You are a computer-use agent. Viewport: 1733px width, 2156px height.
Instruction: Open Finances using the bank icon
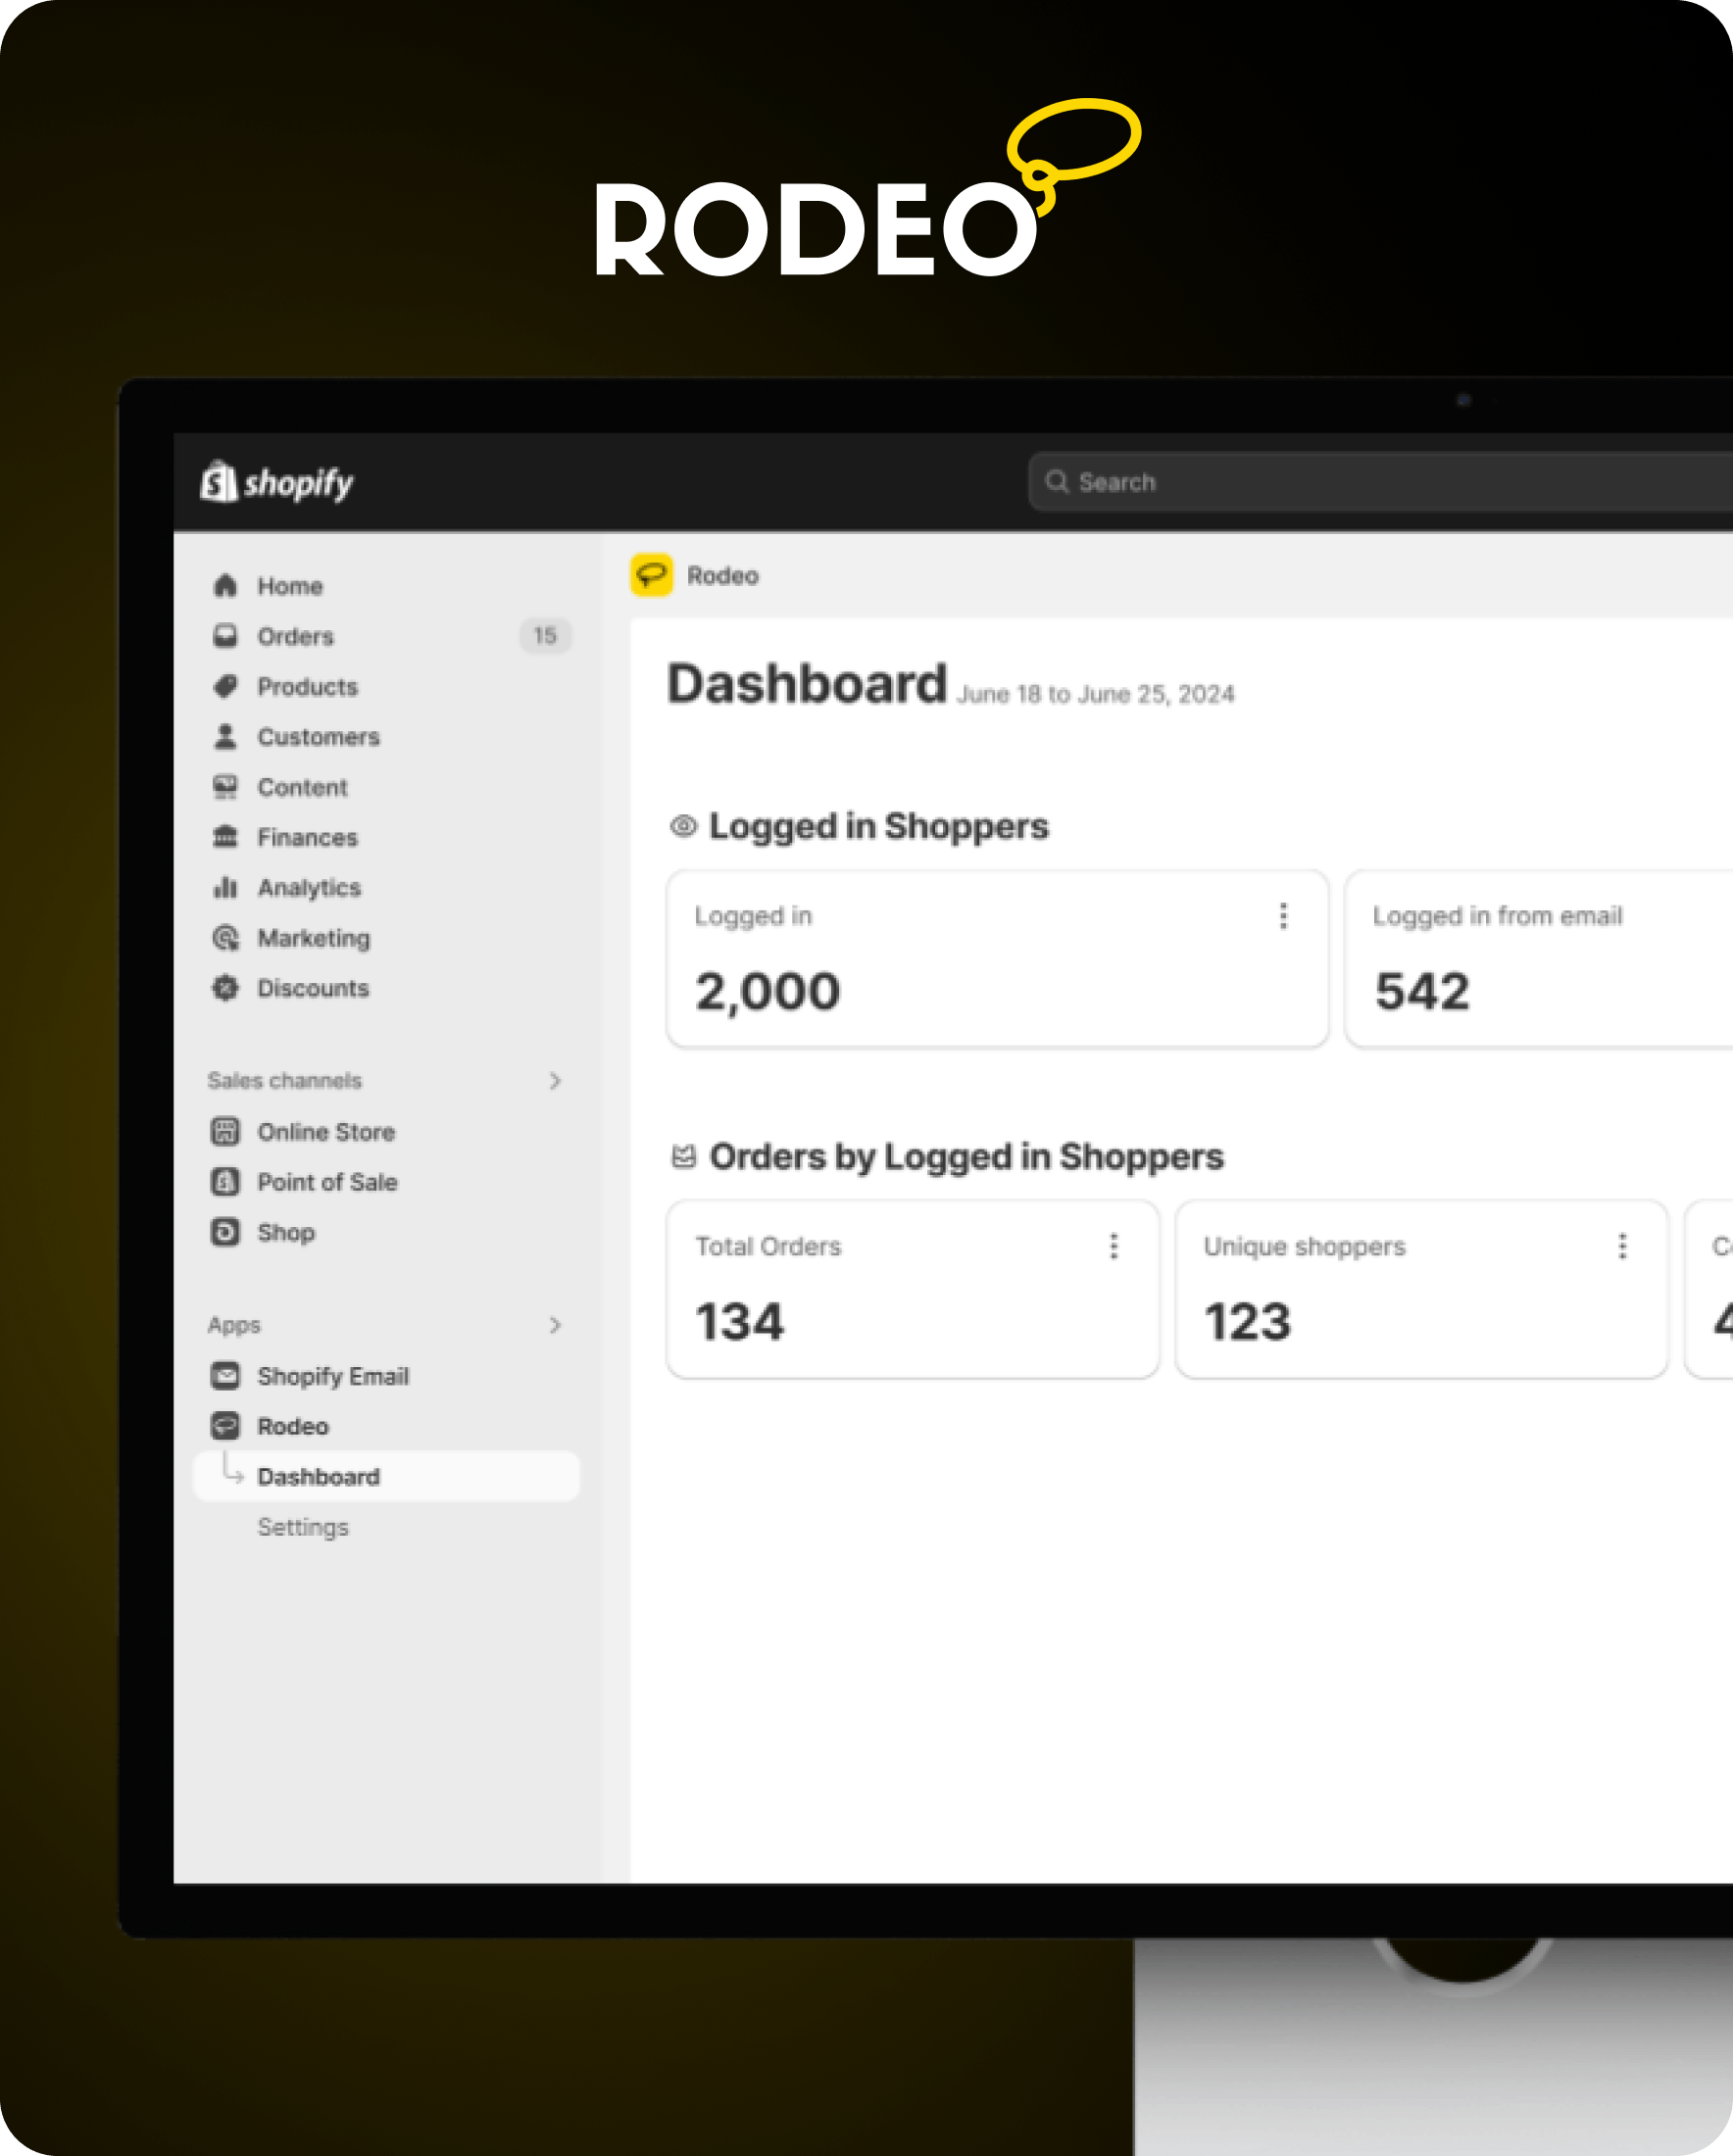[226, 837]
